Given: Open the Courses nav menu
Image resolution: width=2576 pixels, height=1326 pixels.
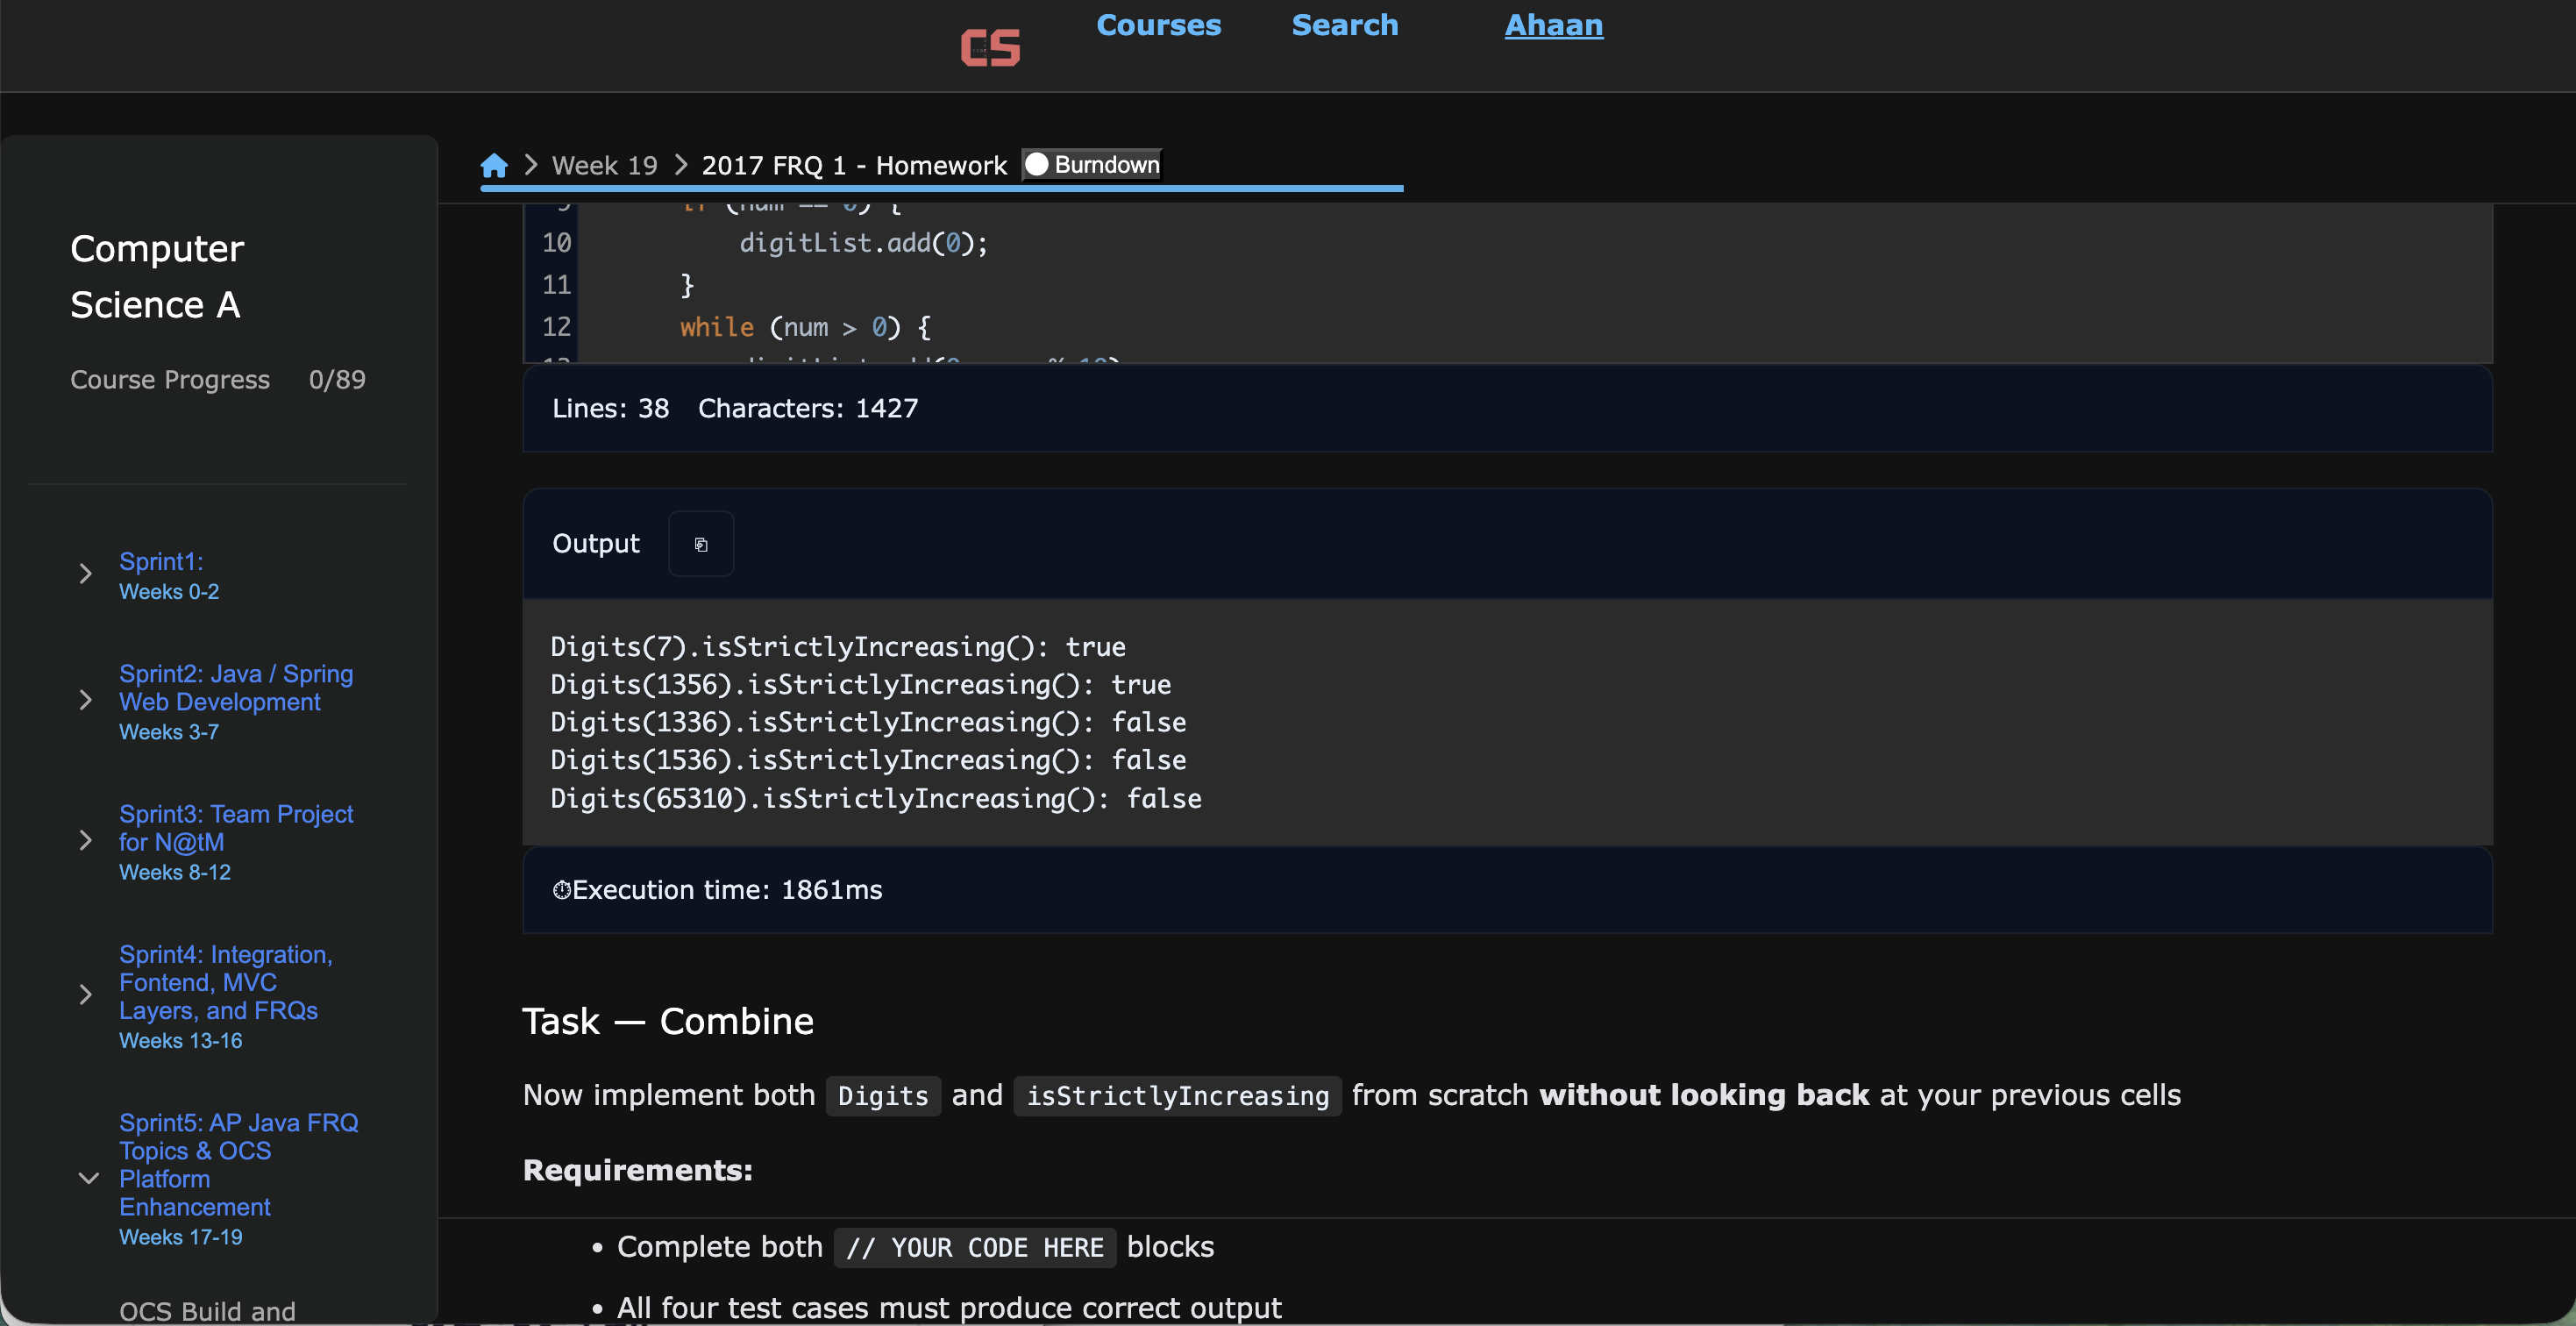Looking at the screenshot, I should click(1158, 26).
